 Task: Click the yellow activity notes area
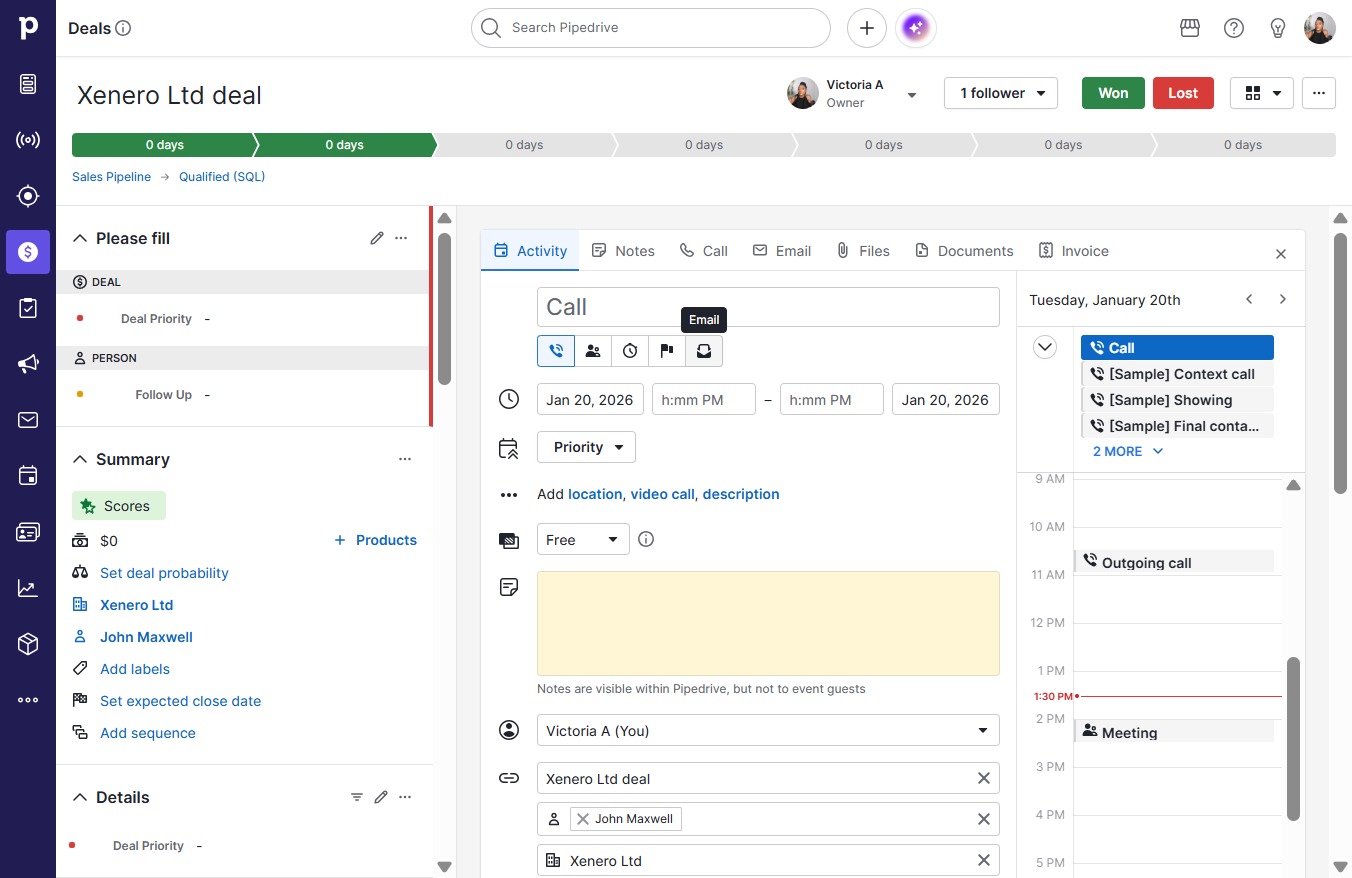pyautogui.click(x=768, y=623)
